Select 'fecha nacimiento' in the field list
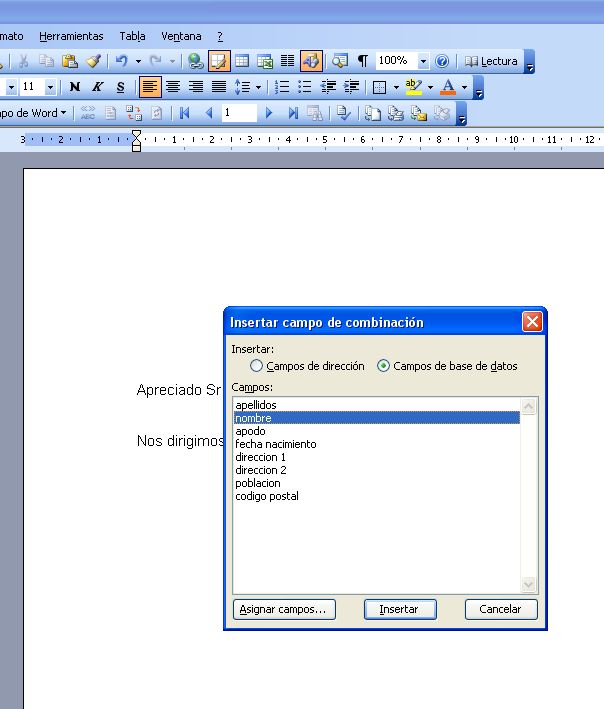 276,444
